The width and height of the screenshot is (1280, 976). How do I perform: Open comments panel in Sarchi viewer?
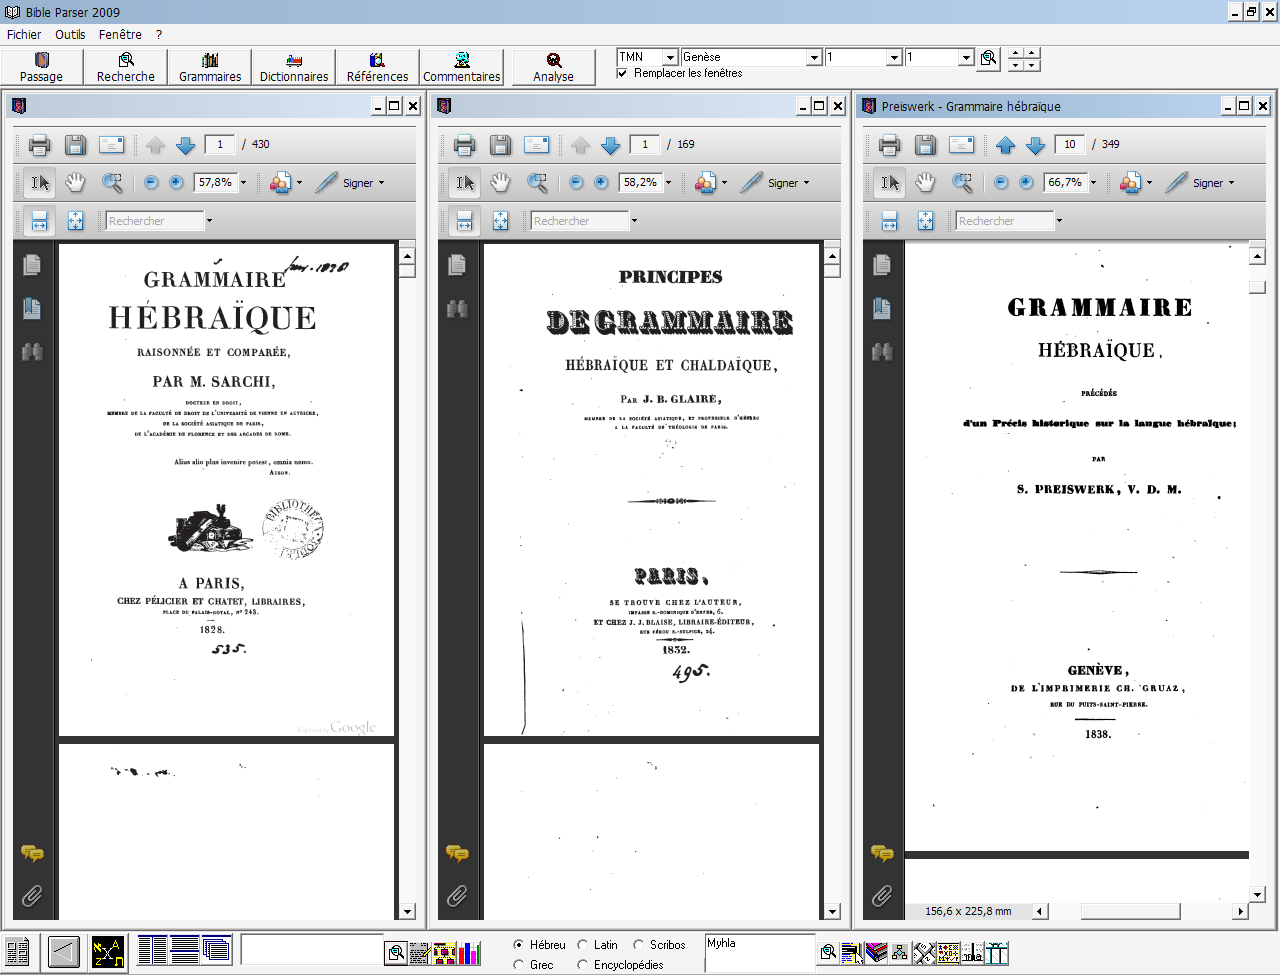click(32, 853)
